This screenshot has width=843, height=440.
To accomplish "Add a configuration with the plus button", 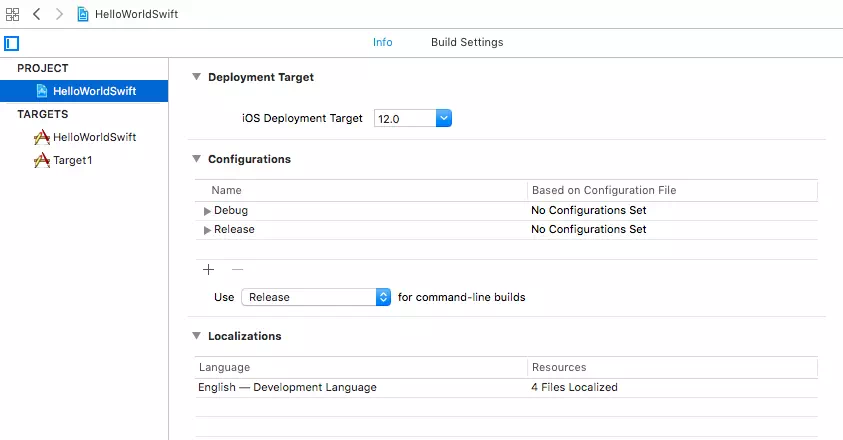I will pos(209,269).
